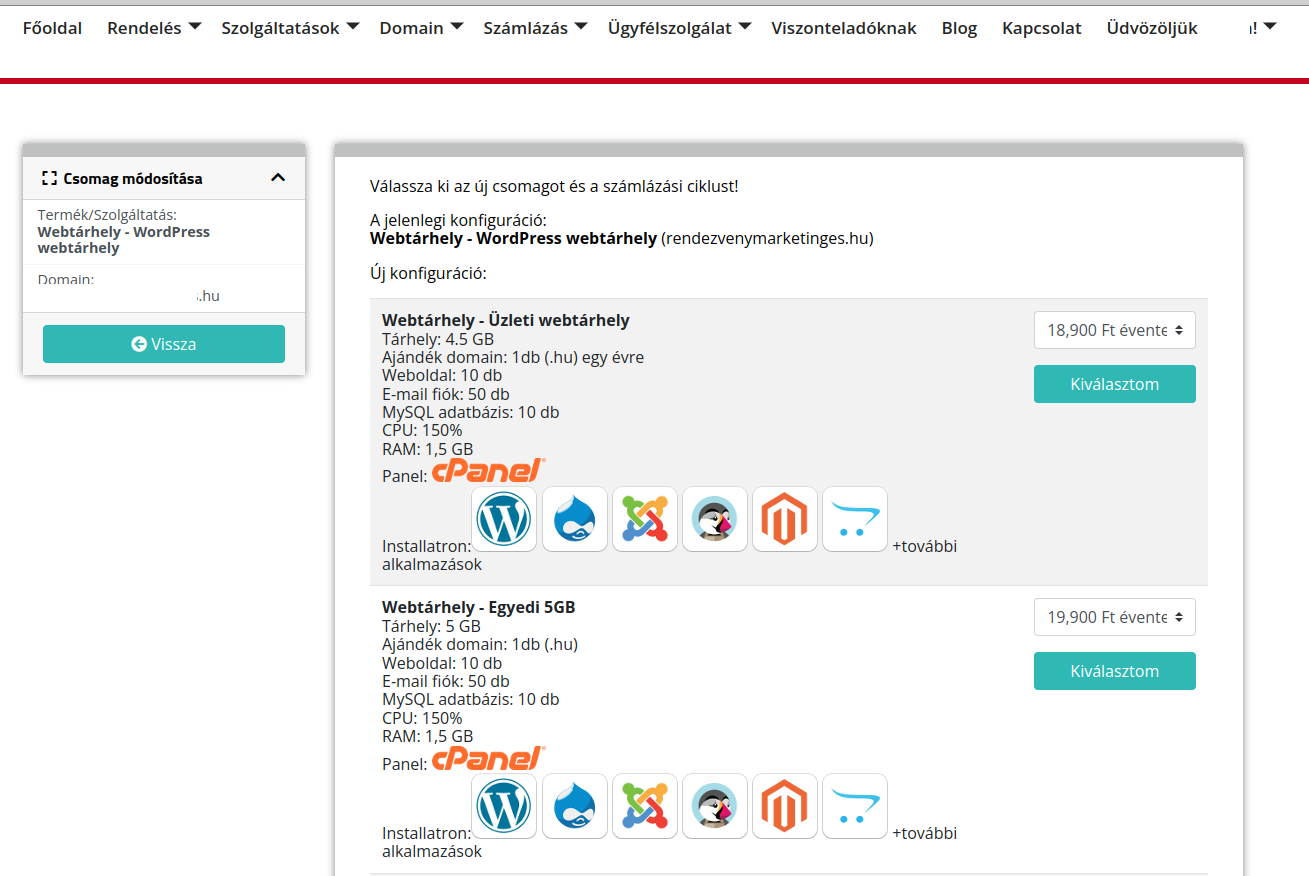This screenshot has width=1309, height=876.
Task: Click 'Tárhely: 5 GB' text
Action: click(431, 626)
